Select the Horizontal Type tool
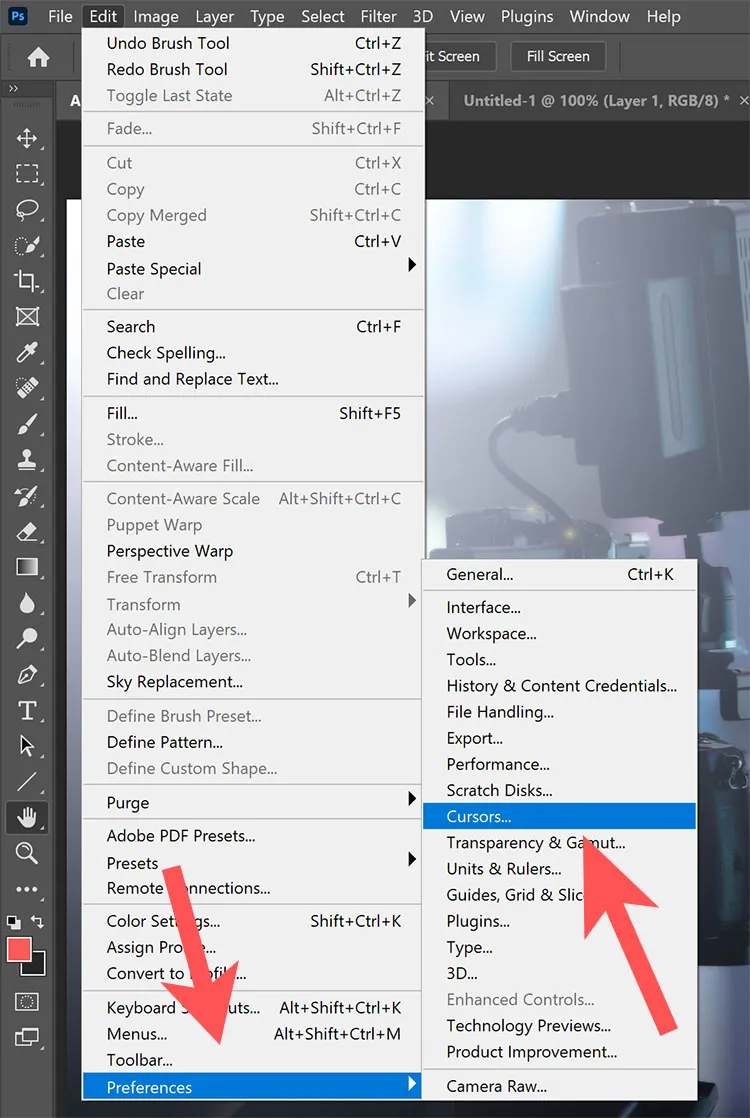Viewport: 750px width, 1118px height. coord(27,710)
